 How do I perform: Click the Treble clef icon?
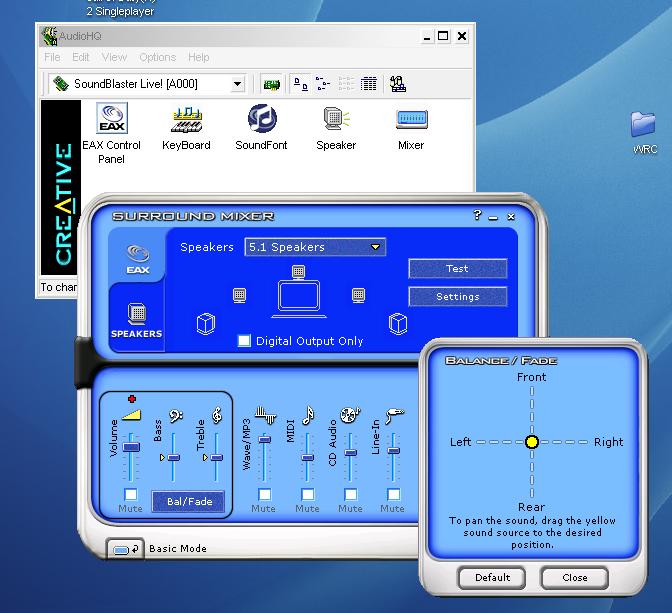(x=217, y=415)
